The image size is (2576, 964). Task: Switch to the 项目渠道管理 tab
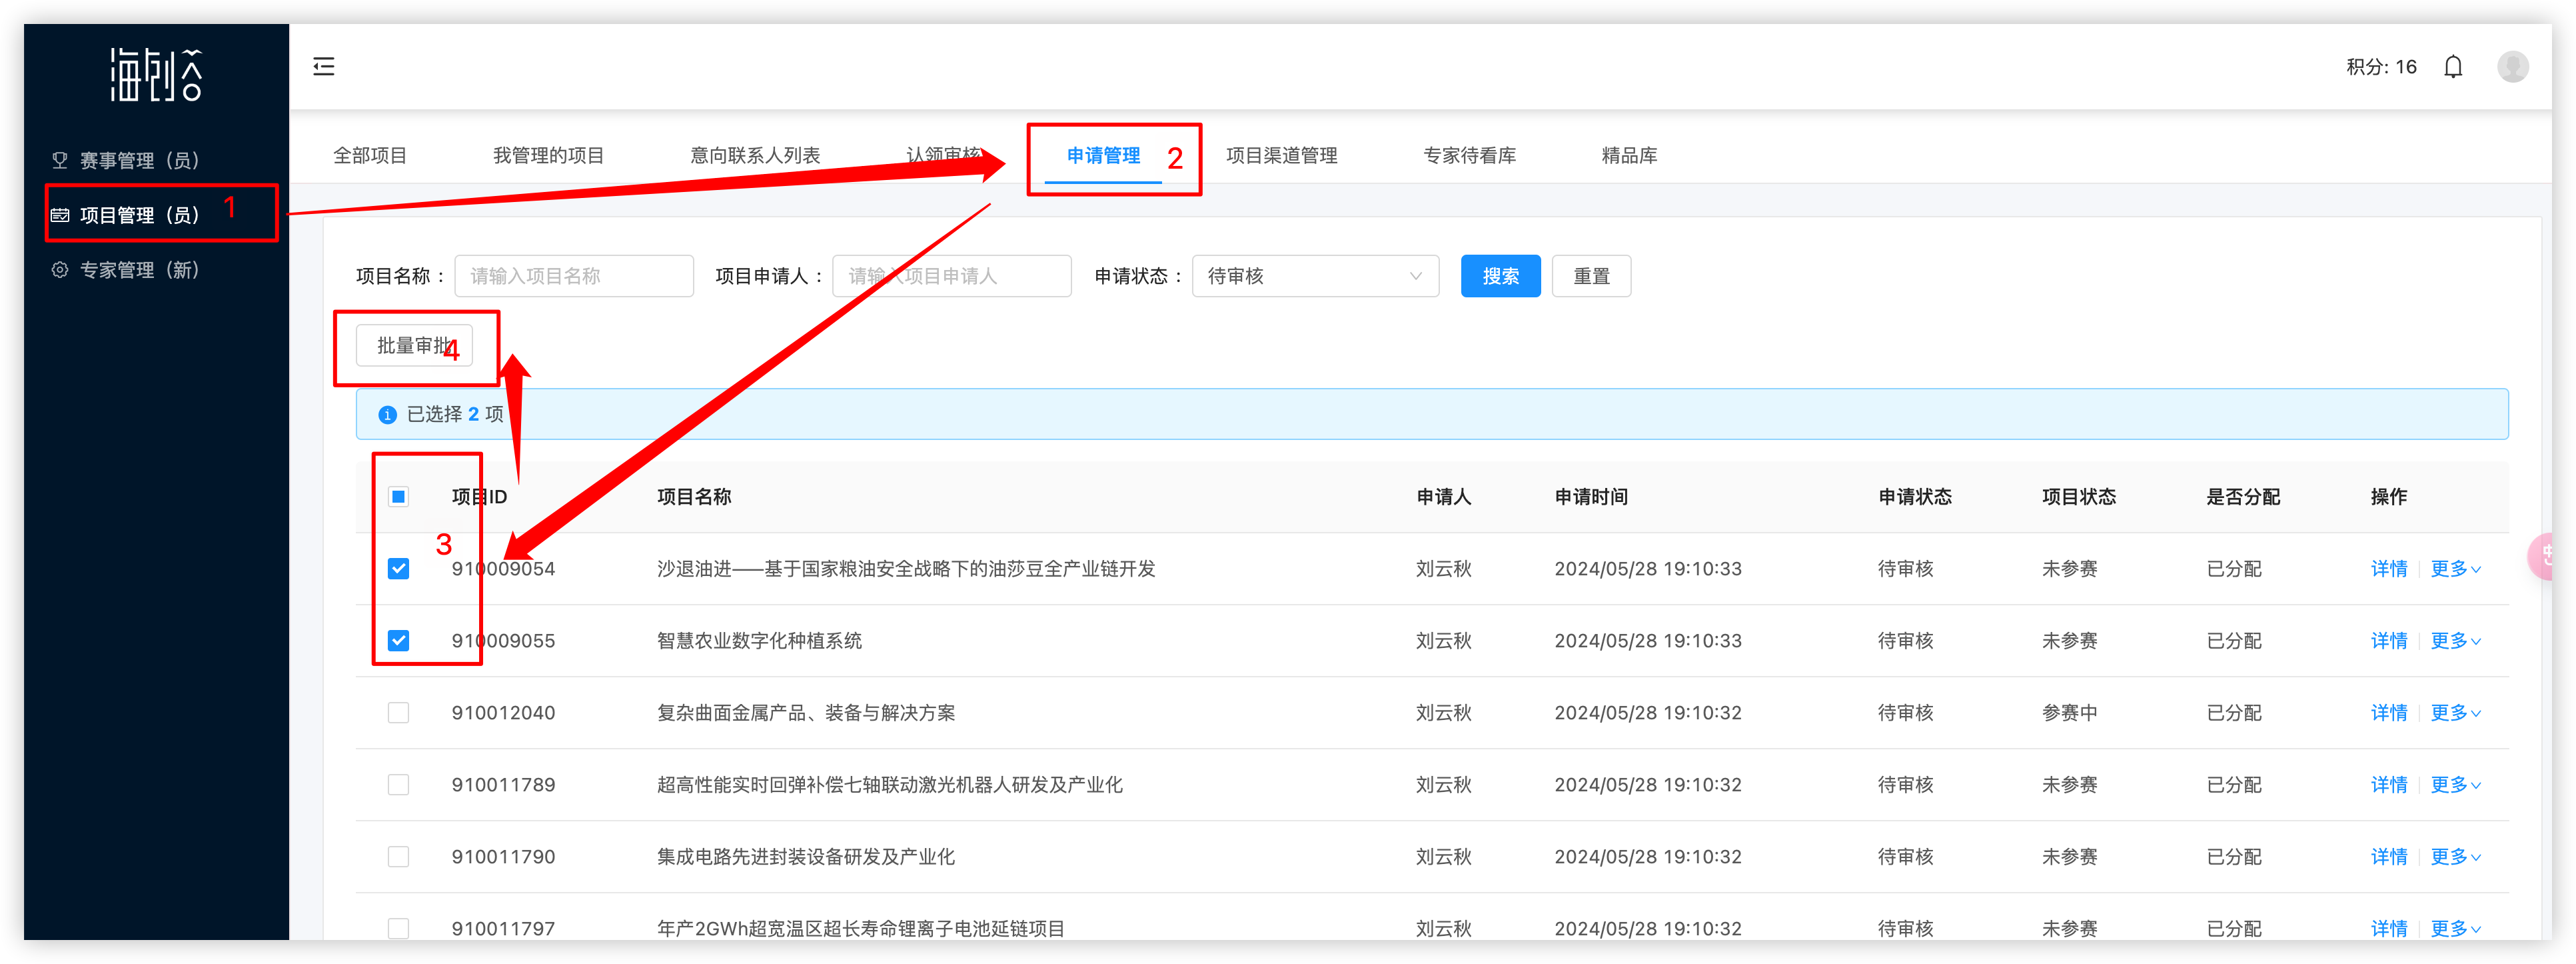point(1281,156)
